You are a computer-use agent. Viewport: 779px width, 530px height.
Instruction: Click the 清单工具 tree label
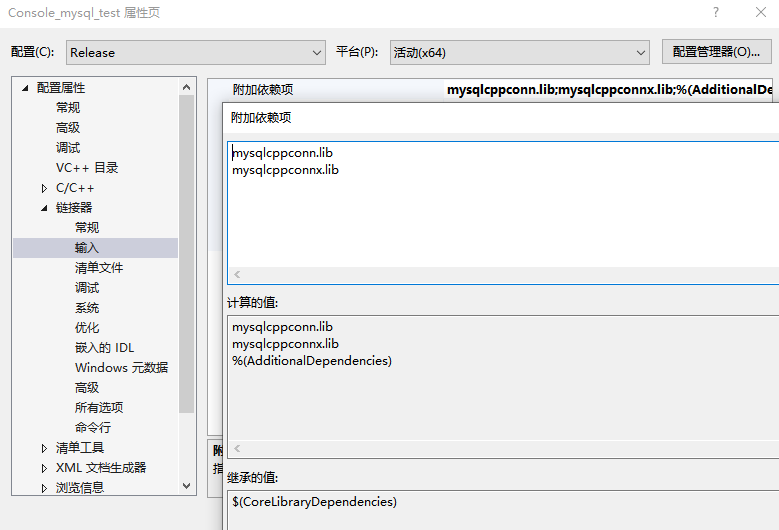pyautogui.click(x=80, y=448)
